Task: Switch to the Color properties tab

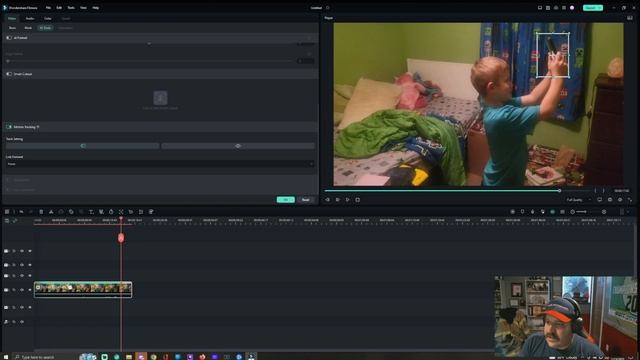Action: tap(48, 18)
